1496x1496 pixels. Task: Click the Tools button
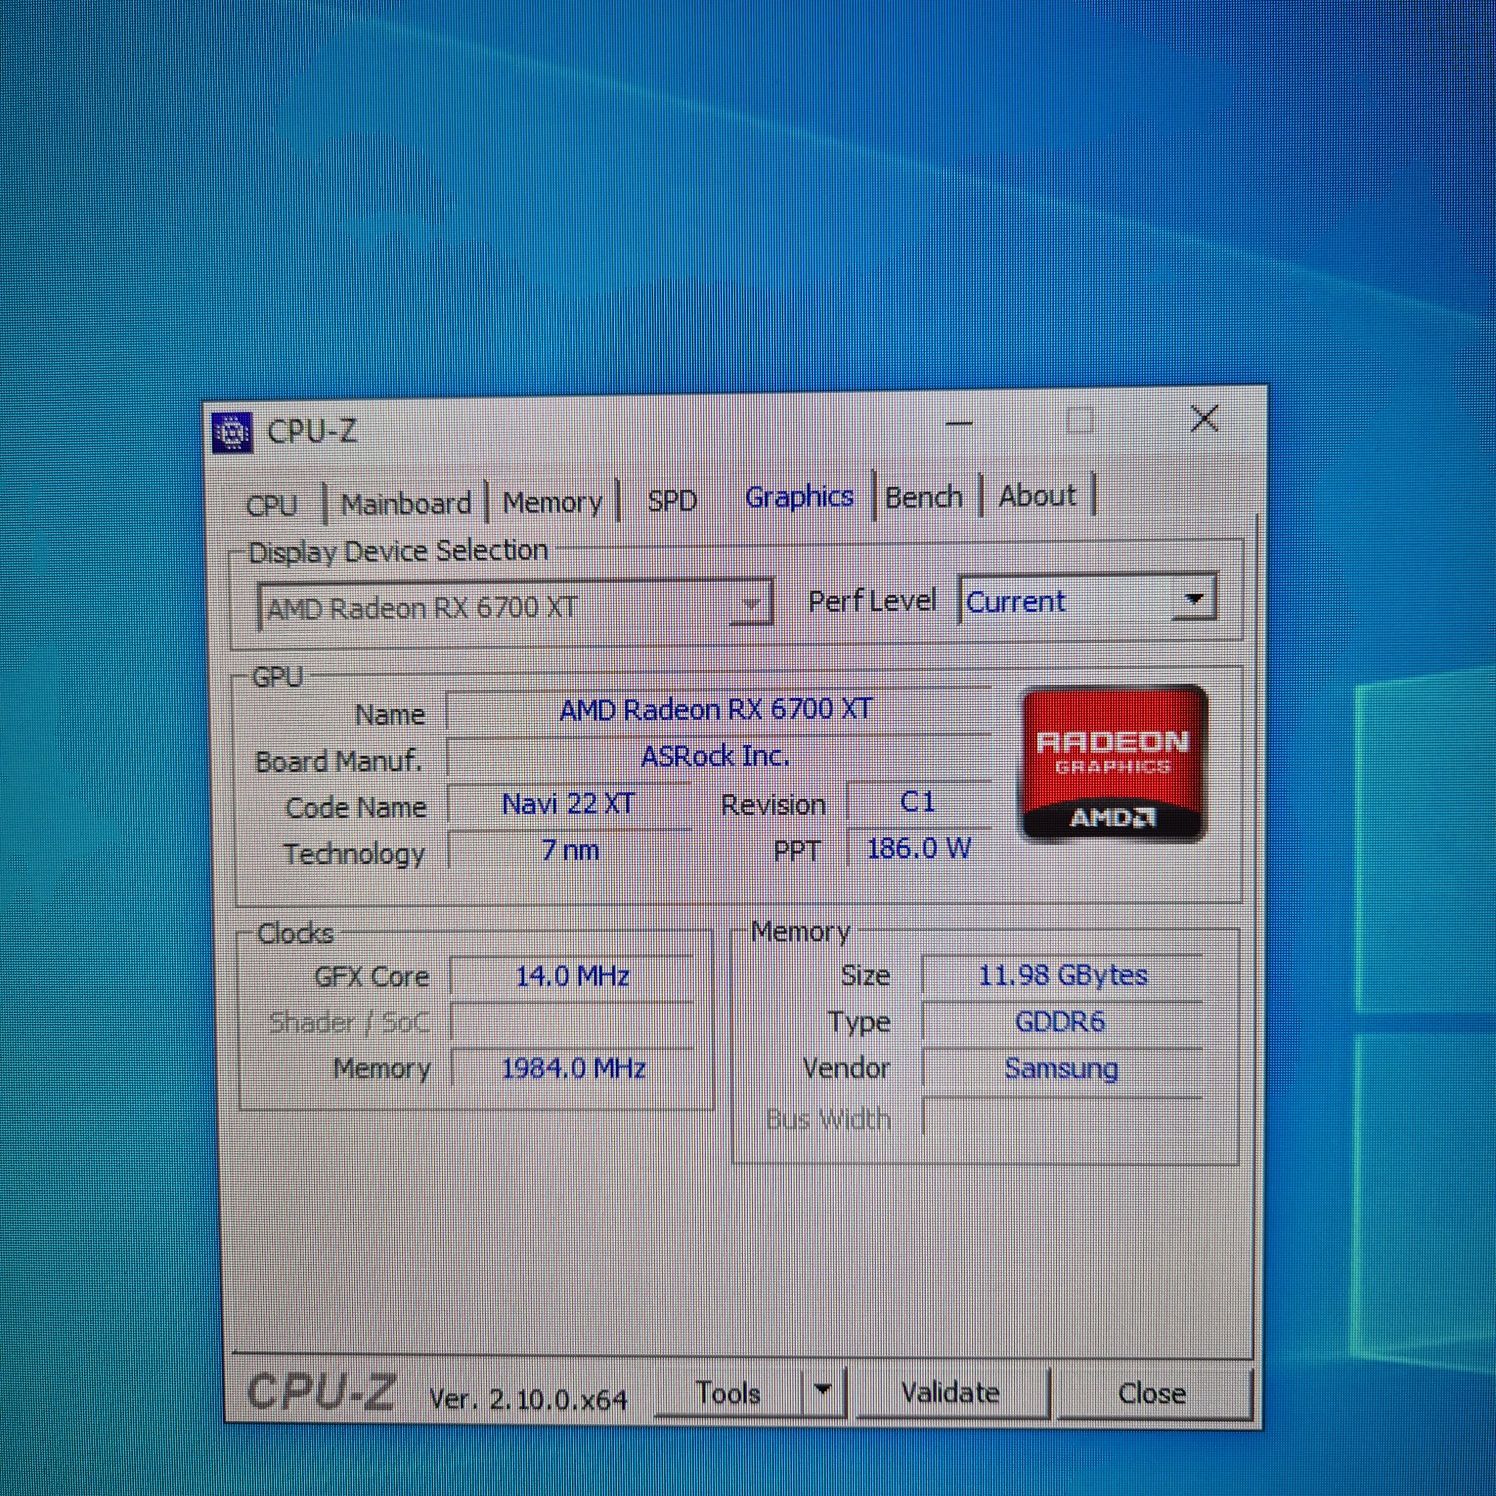(x=728, y=1393)
